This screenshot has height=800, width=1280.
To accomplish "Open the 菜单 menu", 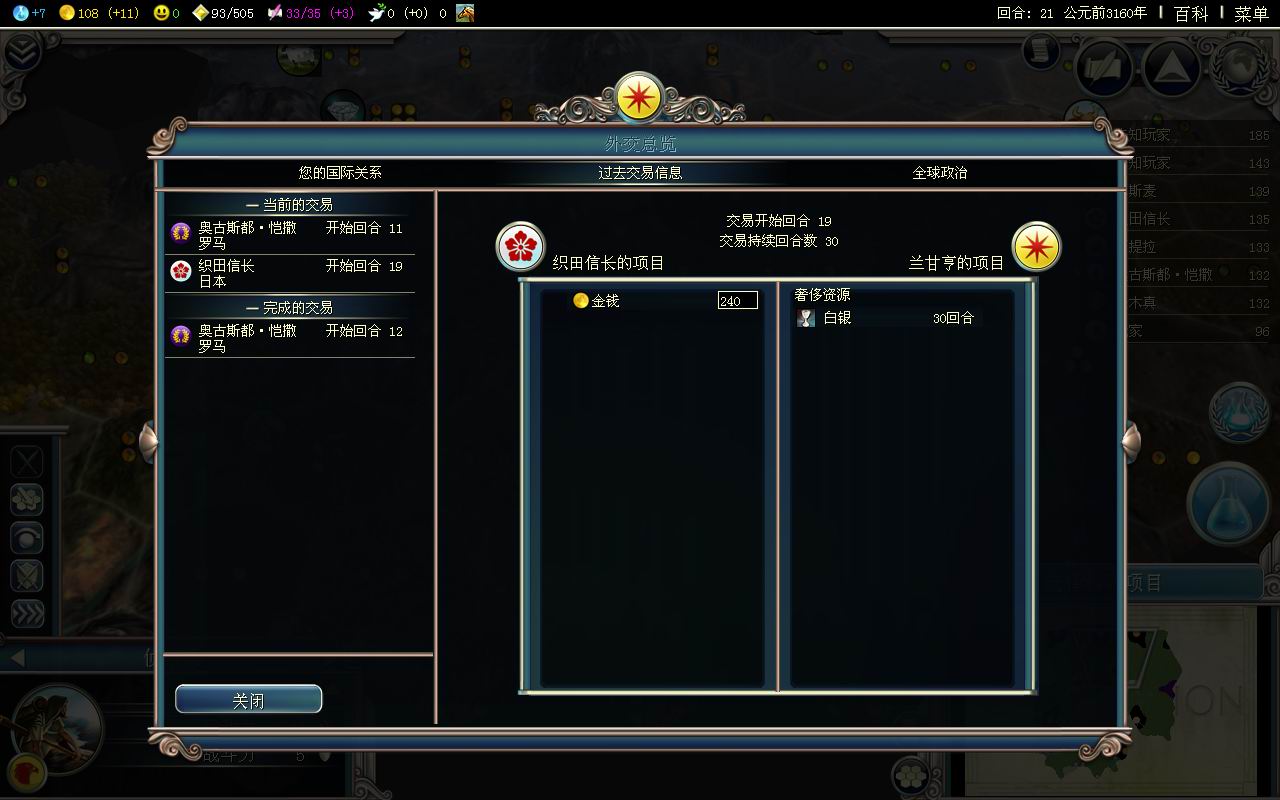I will pos(1251,14).
